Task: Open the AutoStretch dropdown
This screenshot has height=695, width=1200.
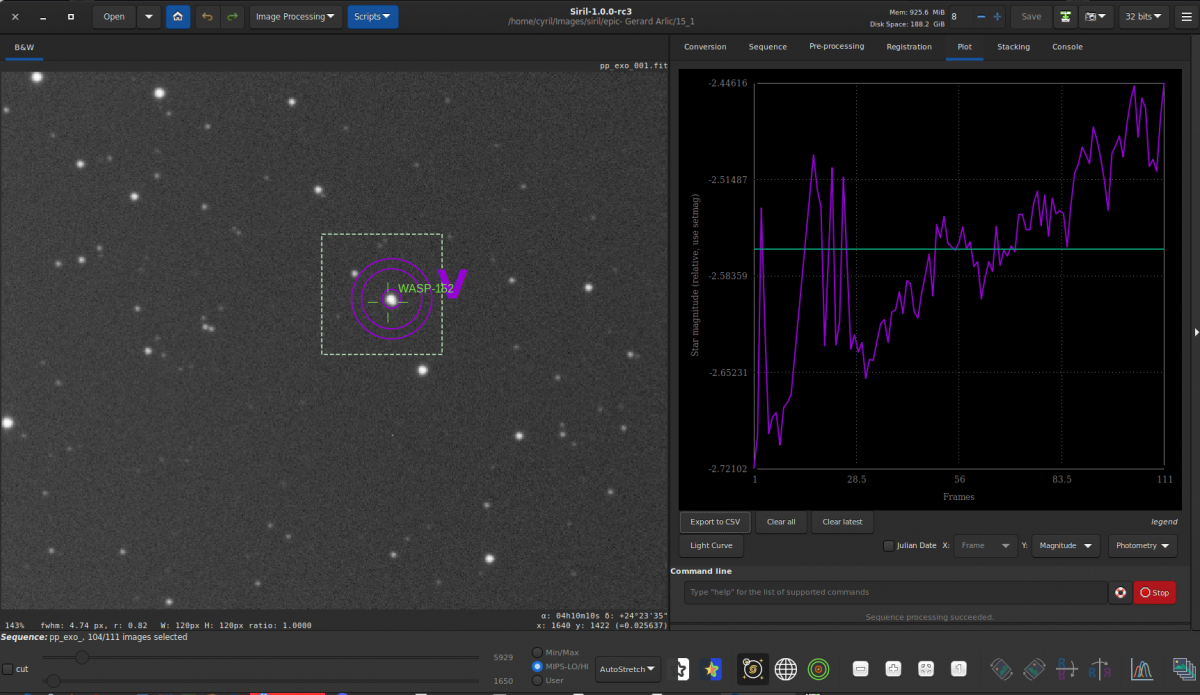Action: (627, 669)
